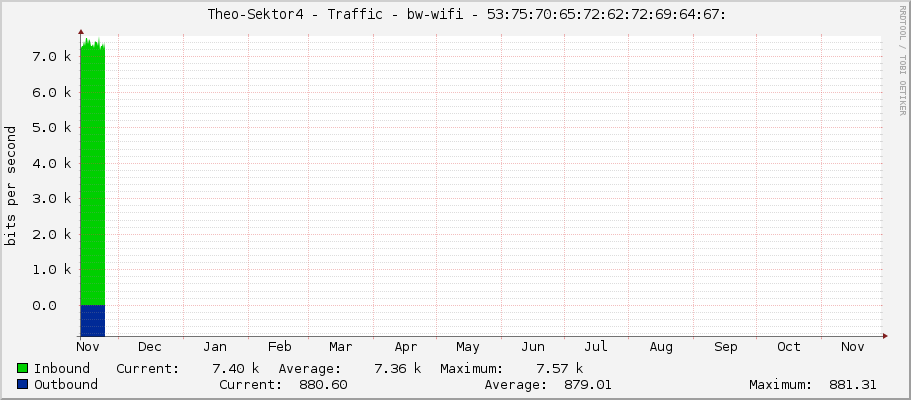The height and width of the screenshot is (400, 911).
Task: Click the blue Outbound legend color box
Action: coord(23,385)
